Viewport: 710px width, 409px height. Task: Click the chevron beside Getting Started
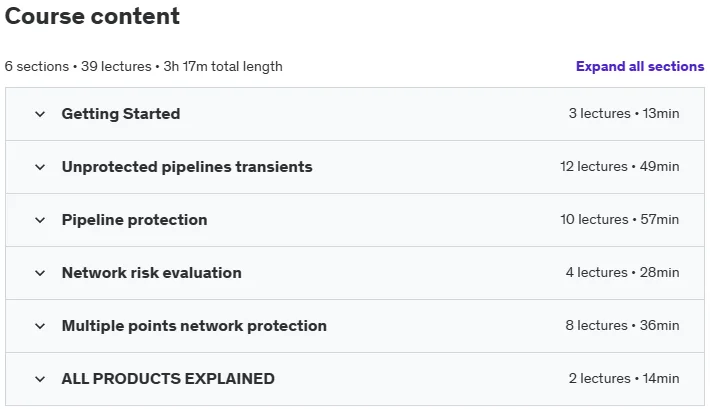click(40, 114)
